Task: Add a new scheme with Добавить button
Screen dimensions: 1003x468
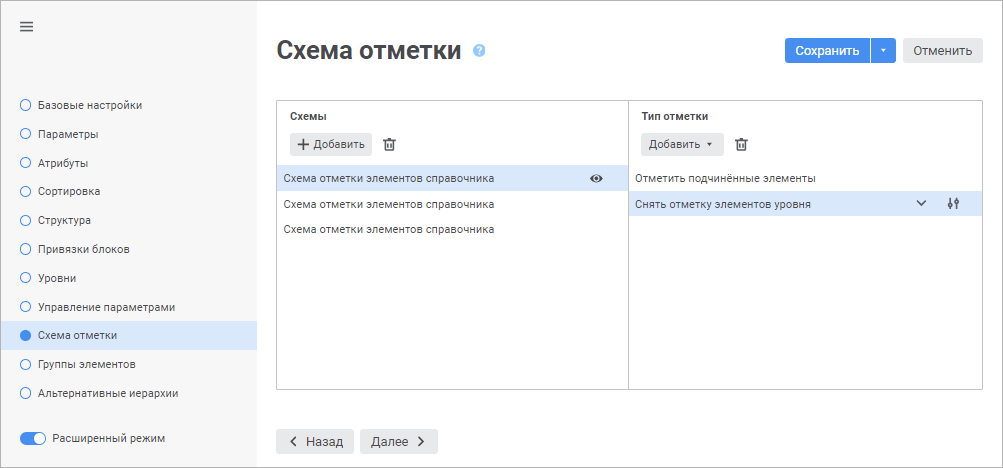Action: pyautogui.click(x=331, y=145)
